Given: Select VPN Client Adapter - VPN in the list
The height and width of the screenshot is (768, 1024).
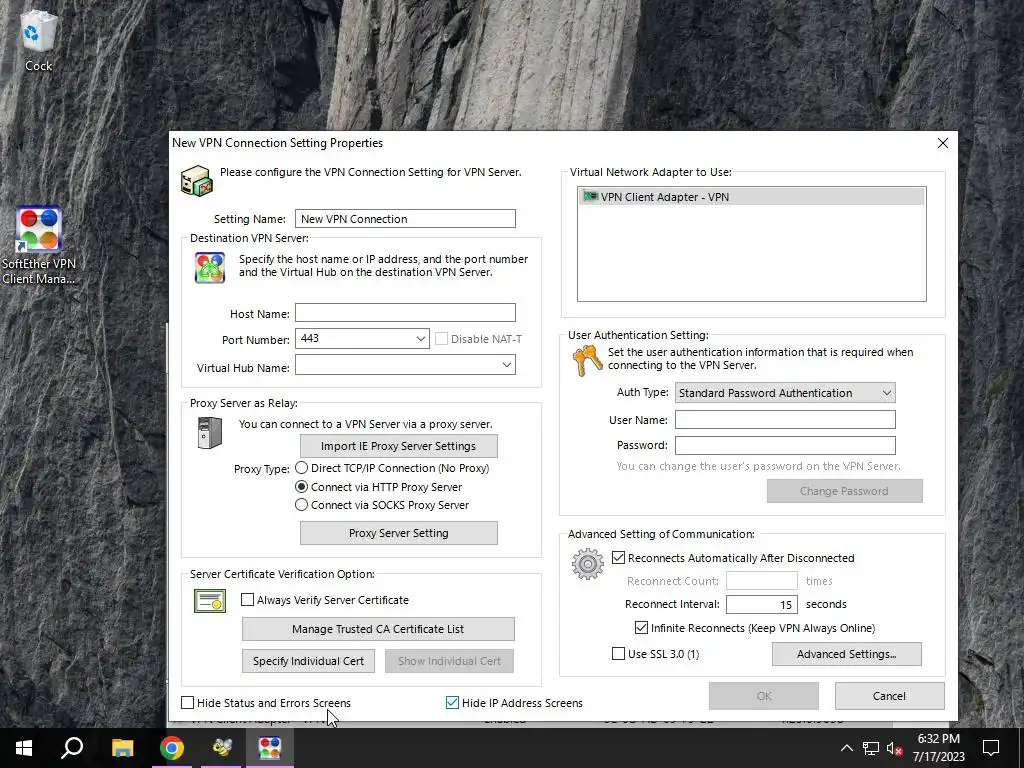Looking at the screenshot, I should pos(751,197).
